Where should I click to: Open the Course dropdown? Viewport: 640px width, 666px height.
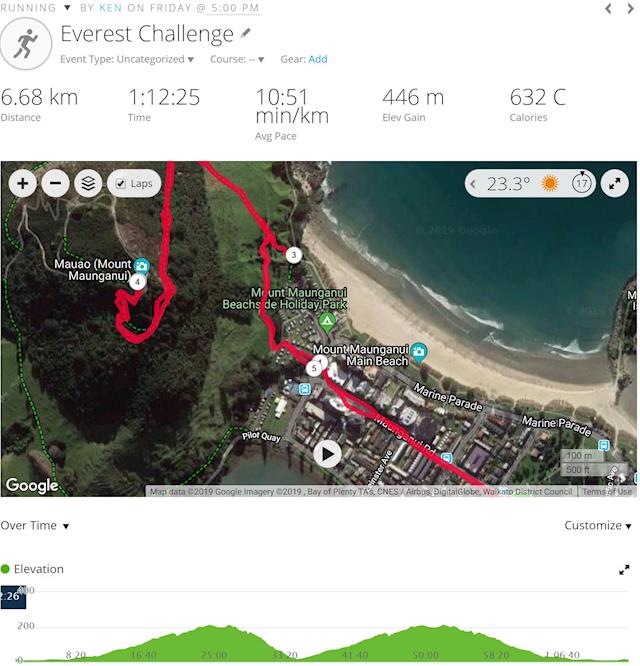237,59
